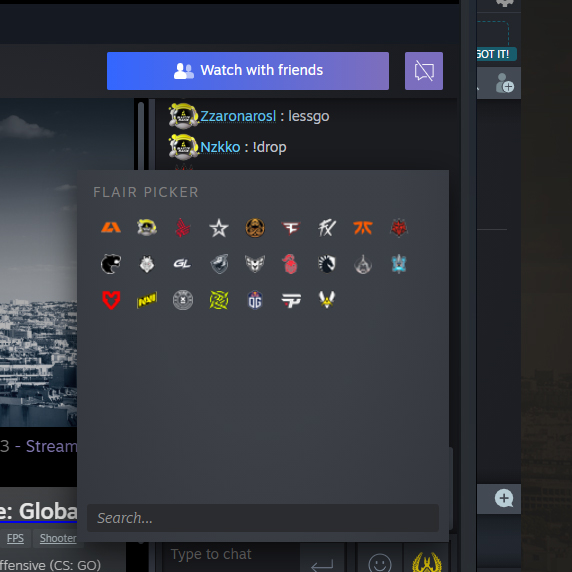The height and width of the screenshot is (572, 572).
Task: Select the Team Liquid flair icon
Action: point(327,264)
